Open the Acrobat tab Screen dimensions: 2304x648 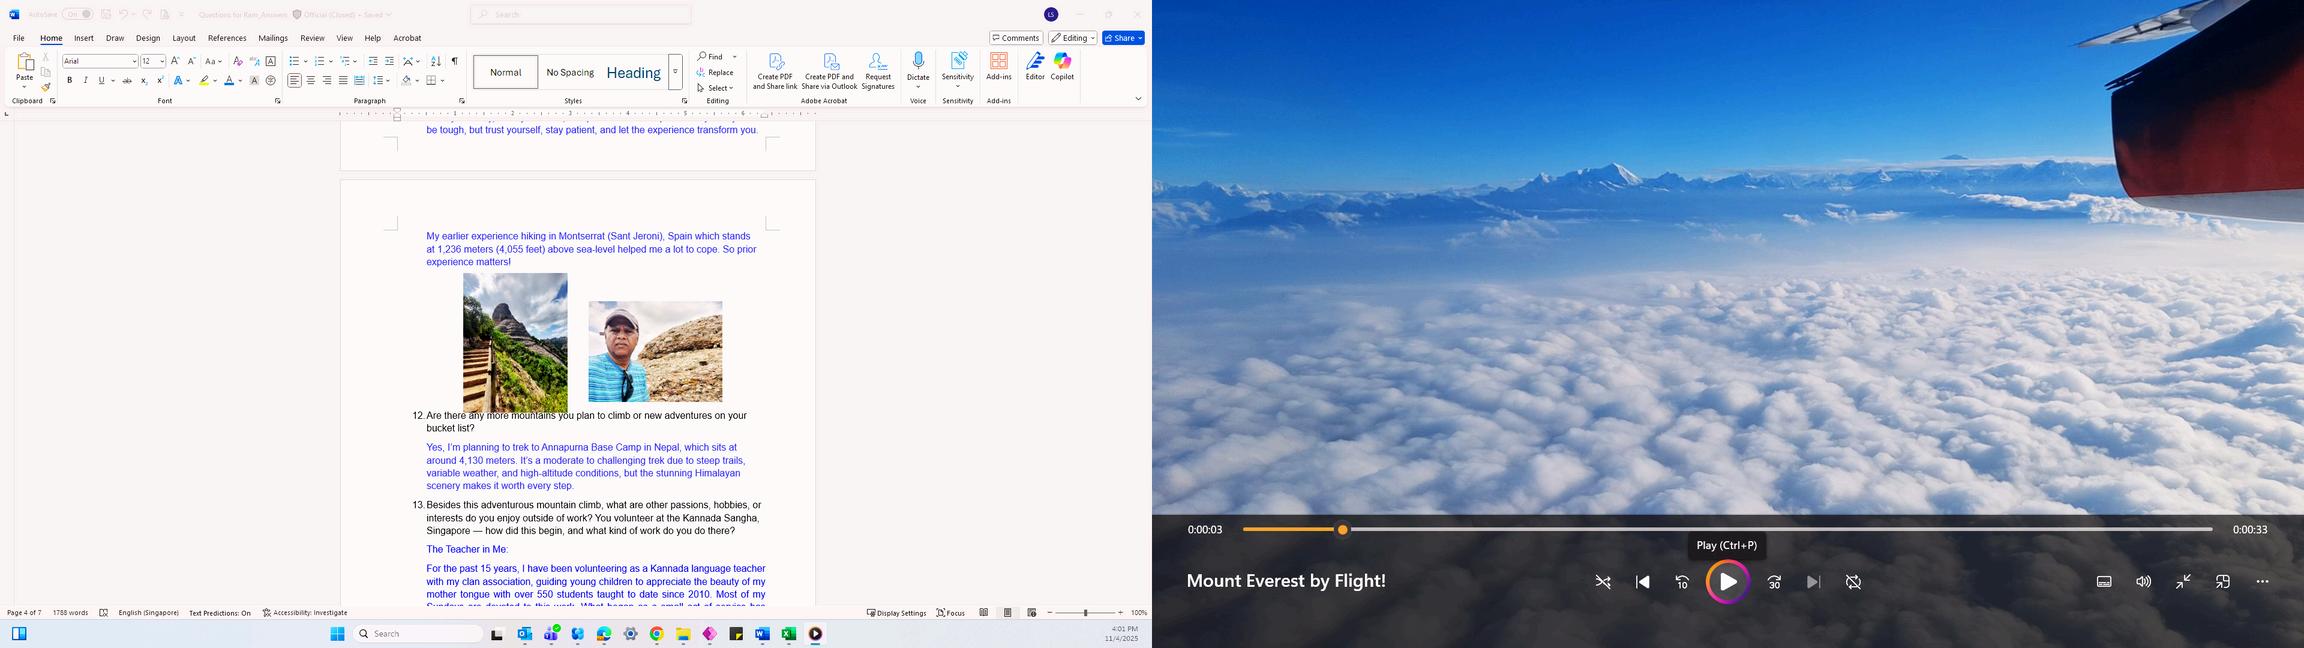tap(407, 38)
